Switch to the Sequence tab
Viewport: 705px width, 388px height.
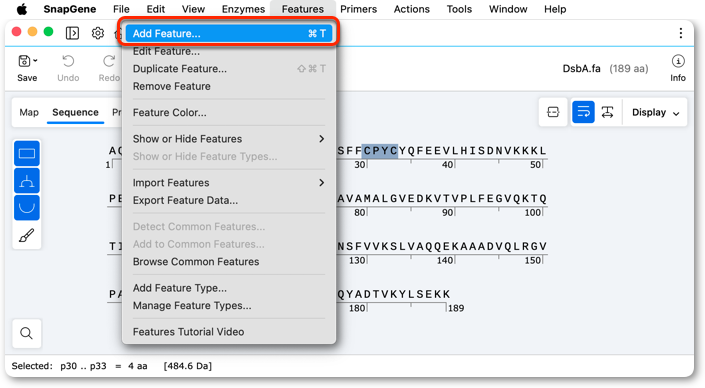pos(75,112)
